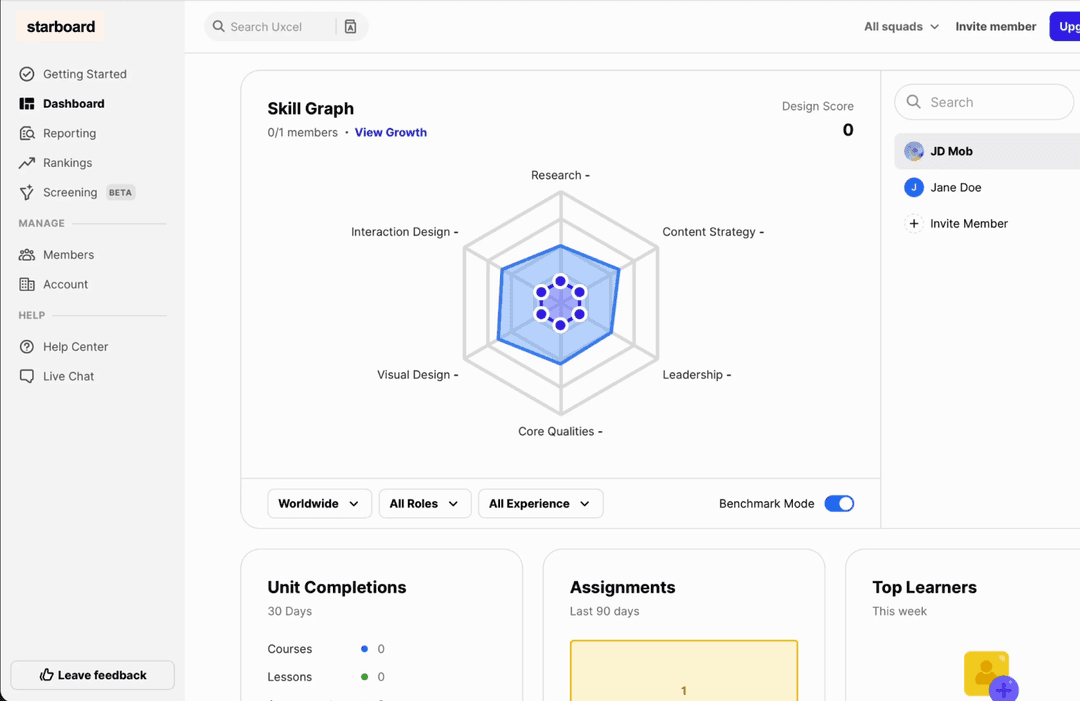Click the Members people icon
1080x701 pixels.
tap(27, 255)
